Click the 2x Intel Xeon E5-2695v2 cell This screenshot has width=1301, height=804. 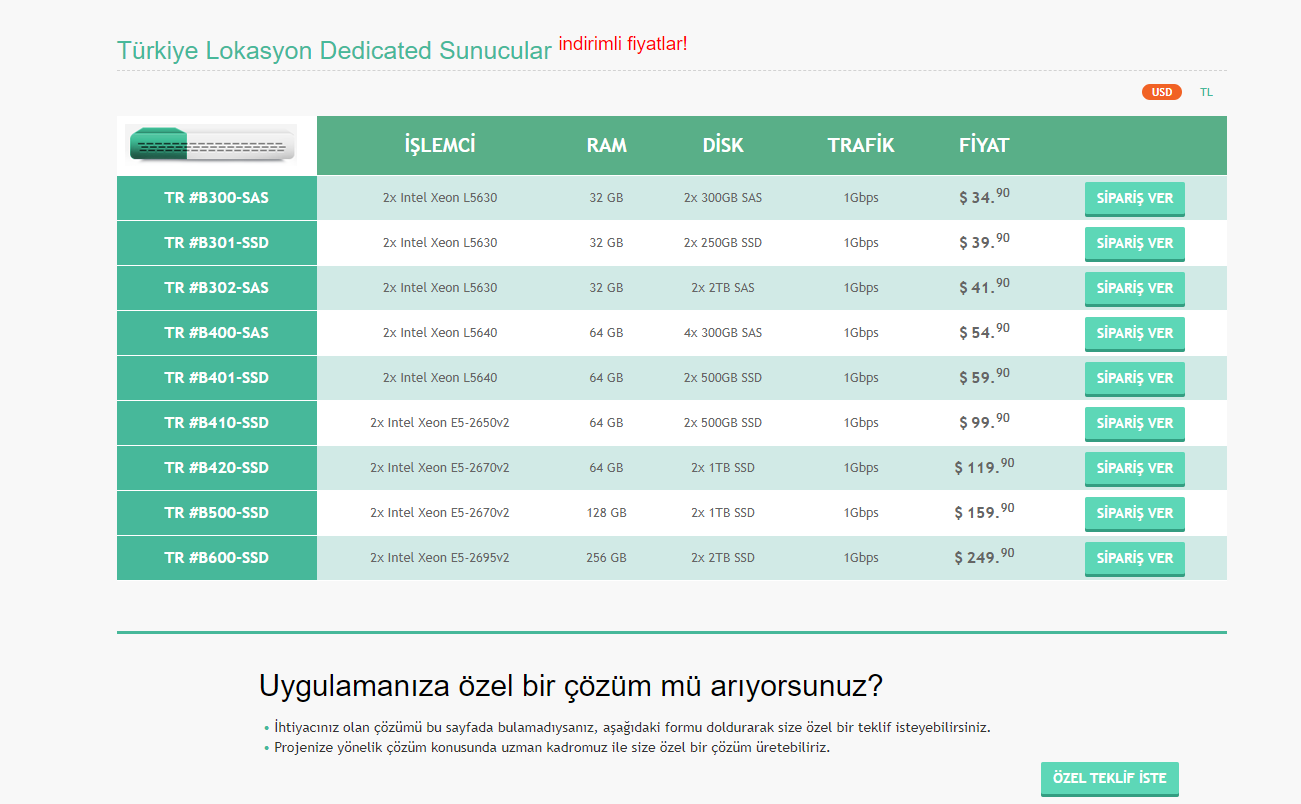pos(440,558)
